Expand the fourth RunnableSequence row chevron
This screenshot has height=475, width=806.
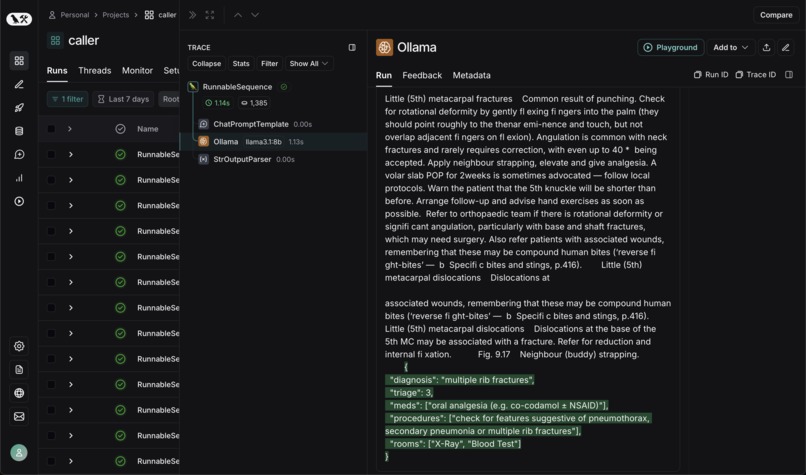(70, 231)
